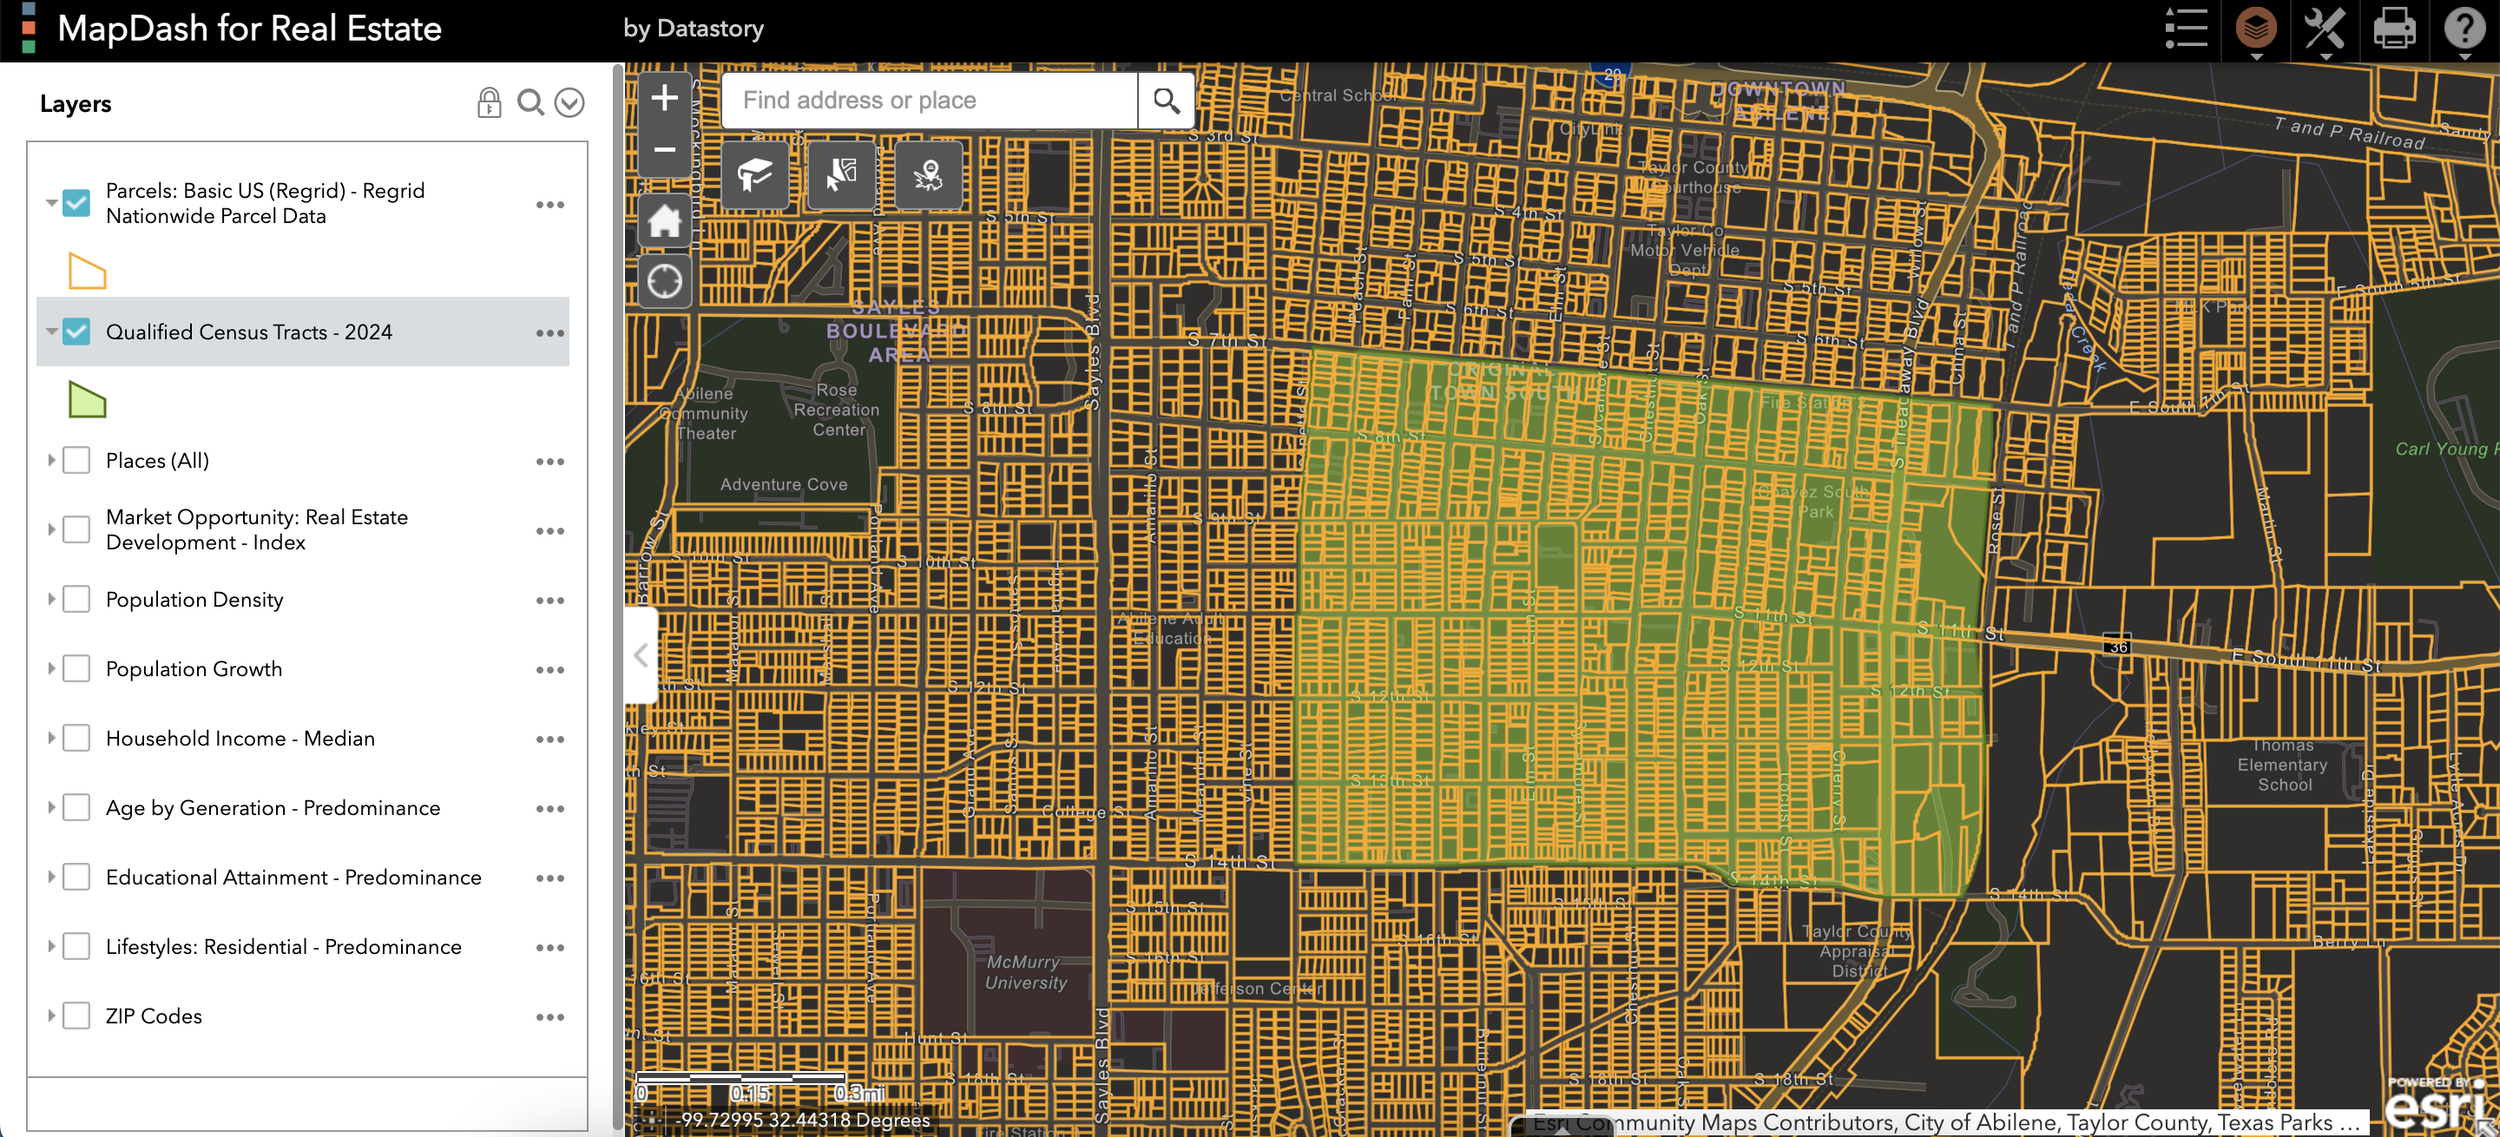Collapse the Layers panel with the side arrow
Screen dimensions: 2500x1137
pyautogui.click(x=639, y=655)
